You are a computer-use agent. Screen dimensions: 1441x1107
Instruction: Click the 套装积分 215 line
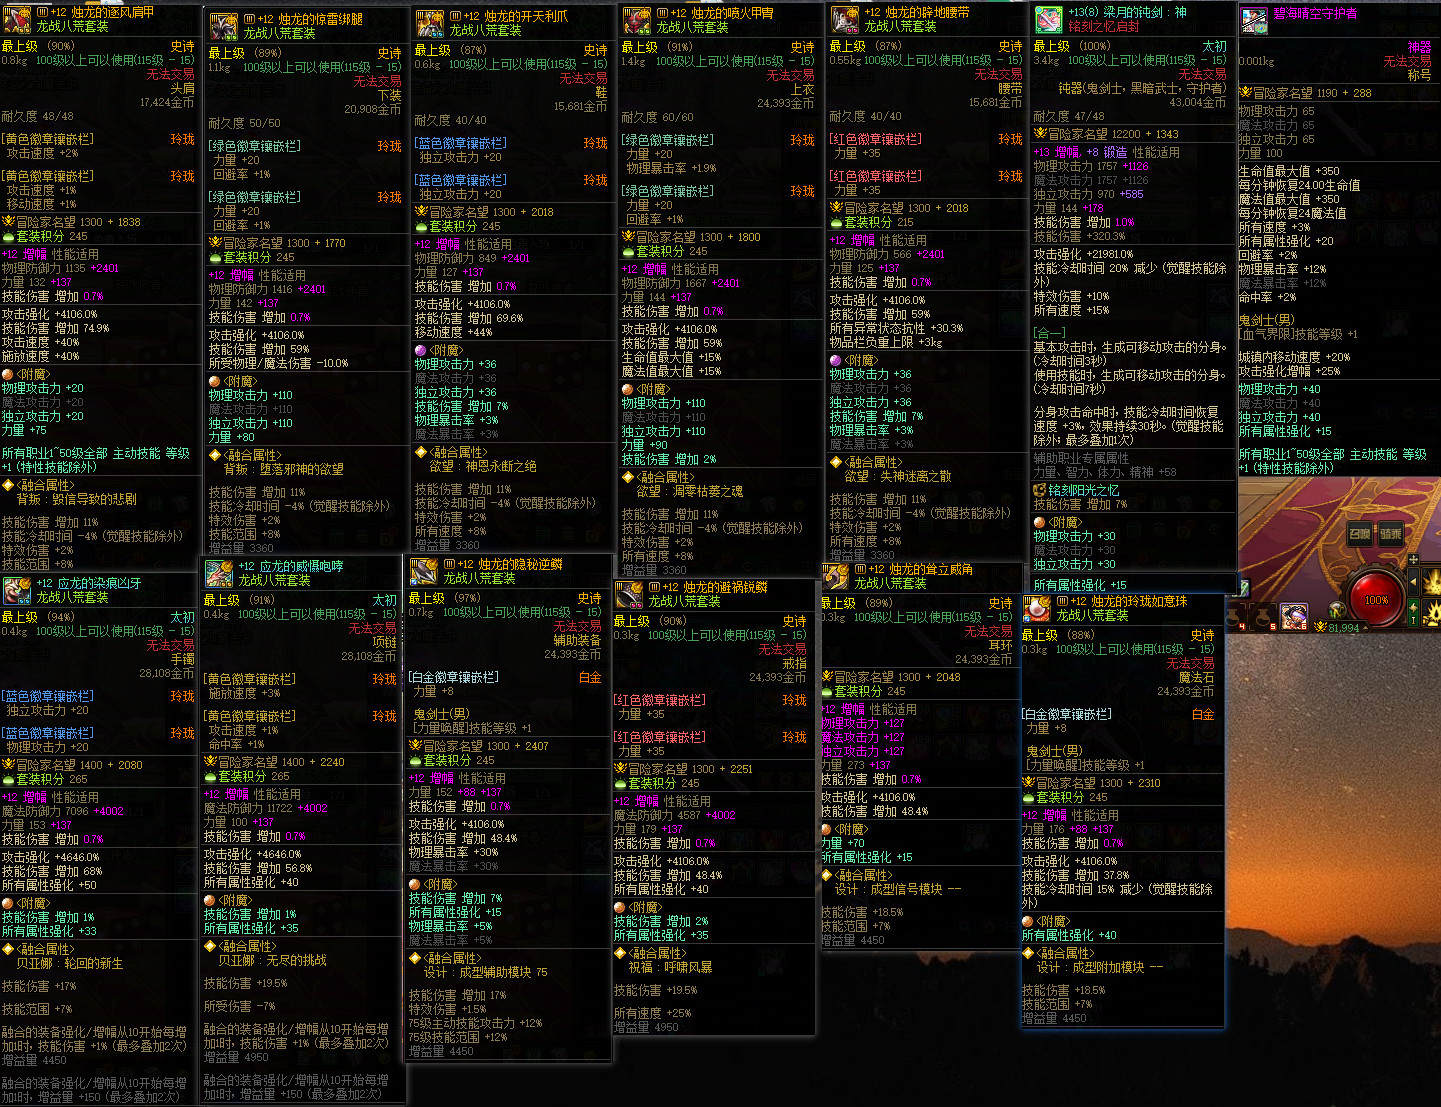point(872,222)
